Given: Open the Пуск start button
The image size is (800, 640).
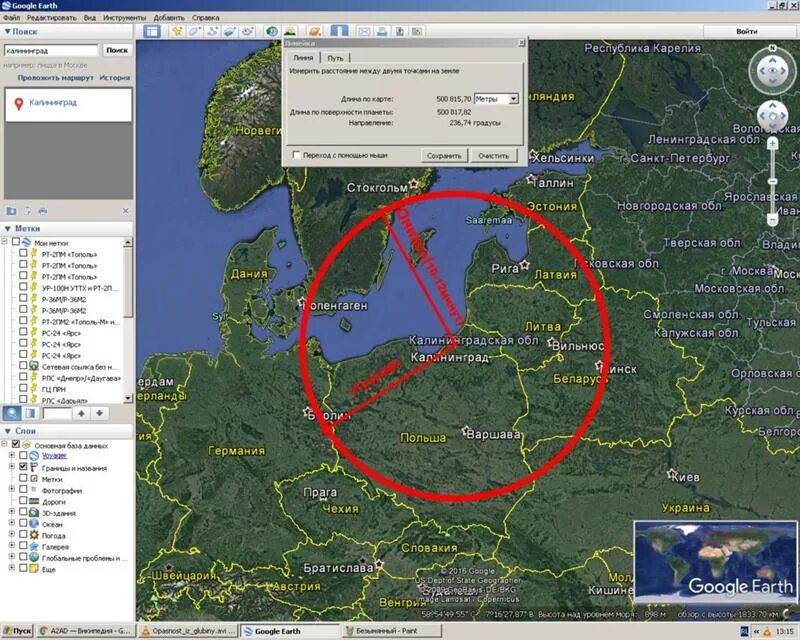Looking at the screenshot, I should pos(17,631).
